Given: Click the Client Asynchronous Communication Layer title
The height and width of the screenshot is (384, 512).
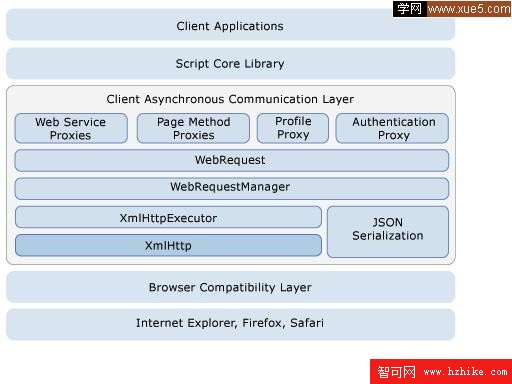Looking at the screenshot, I should [230, 99].
